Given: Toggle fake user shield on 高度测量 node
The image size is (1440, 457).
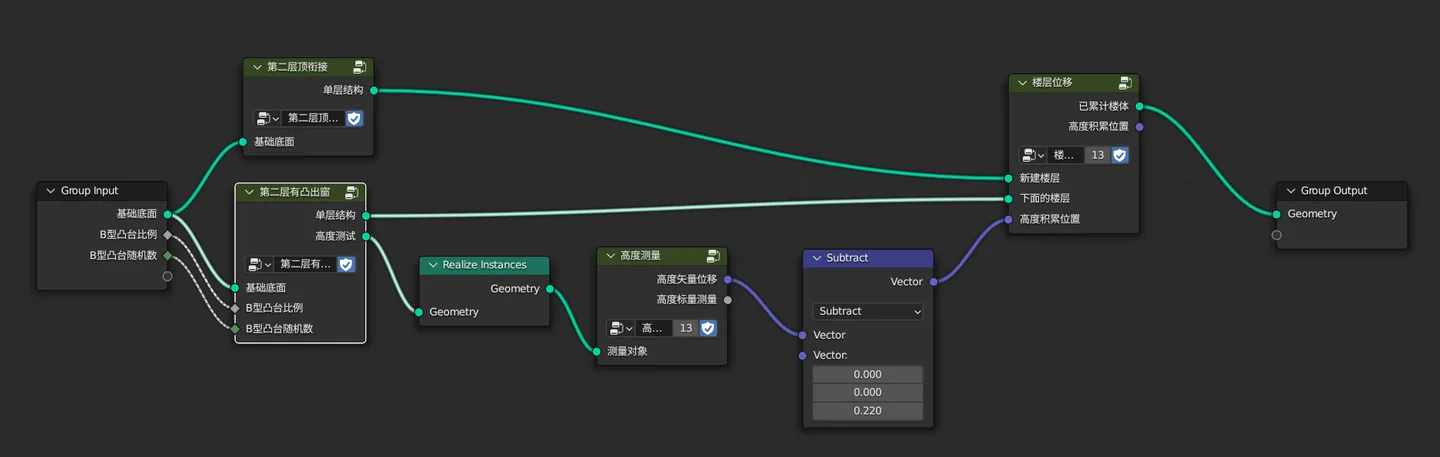Looking at the screenshot, I should (x=708, y=328).
